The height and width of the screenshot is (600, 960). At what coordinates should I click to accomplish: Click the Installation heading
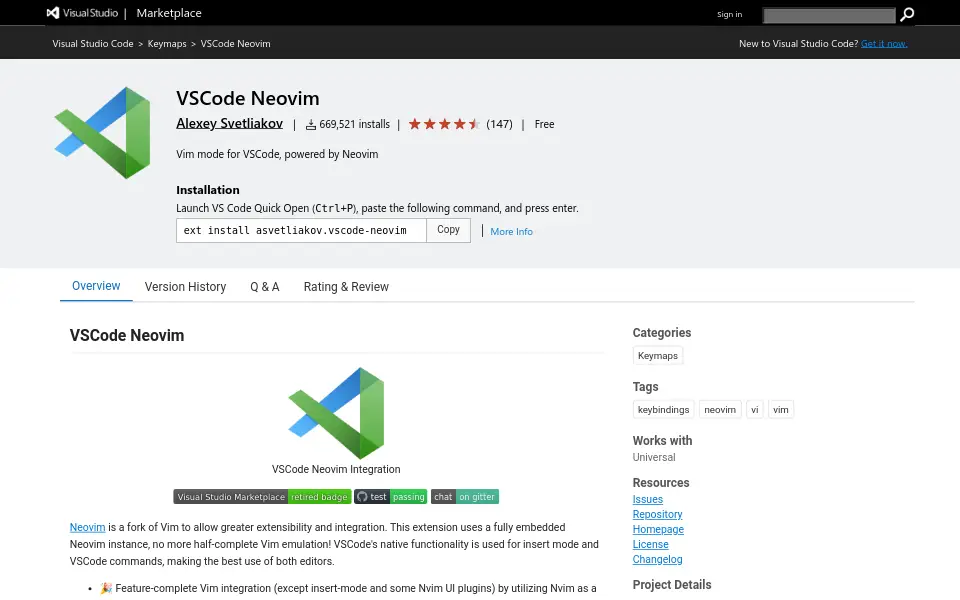pyautogui.click(x=208, y=190)
